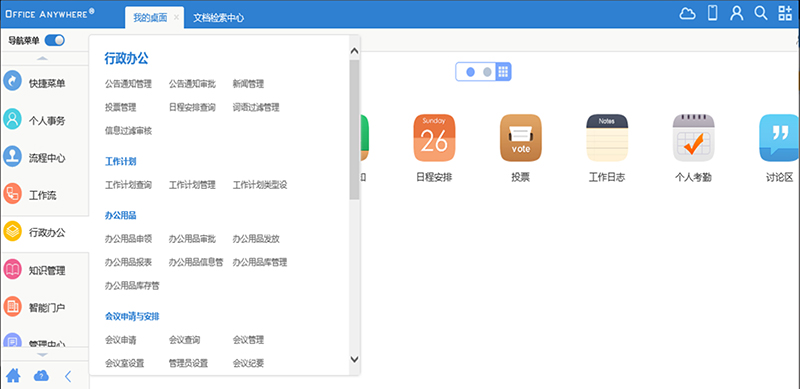Switch to grid view in desktop pager
The width and height of the screenshot is (800, 389).
(503, 72)
